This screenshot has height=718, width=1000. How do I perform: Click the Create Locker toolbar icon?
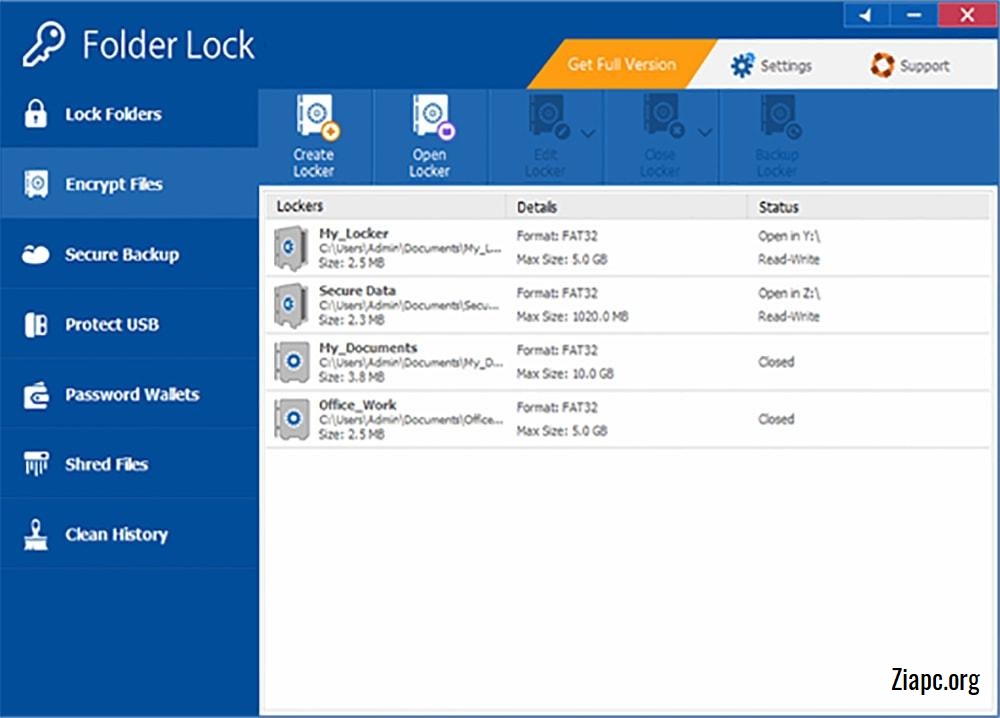tap(316, 117)
